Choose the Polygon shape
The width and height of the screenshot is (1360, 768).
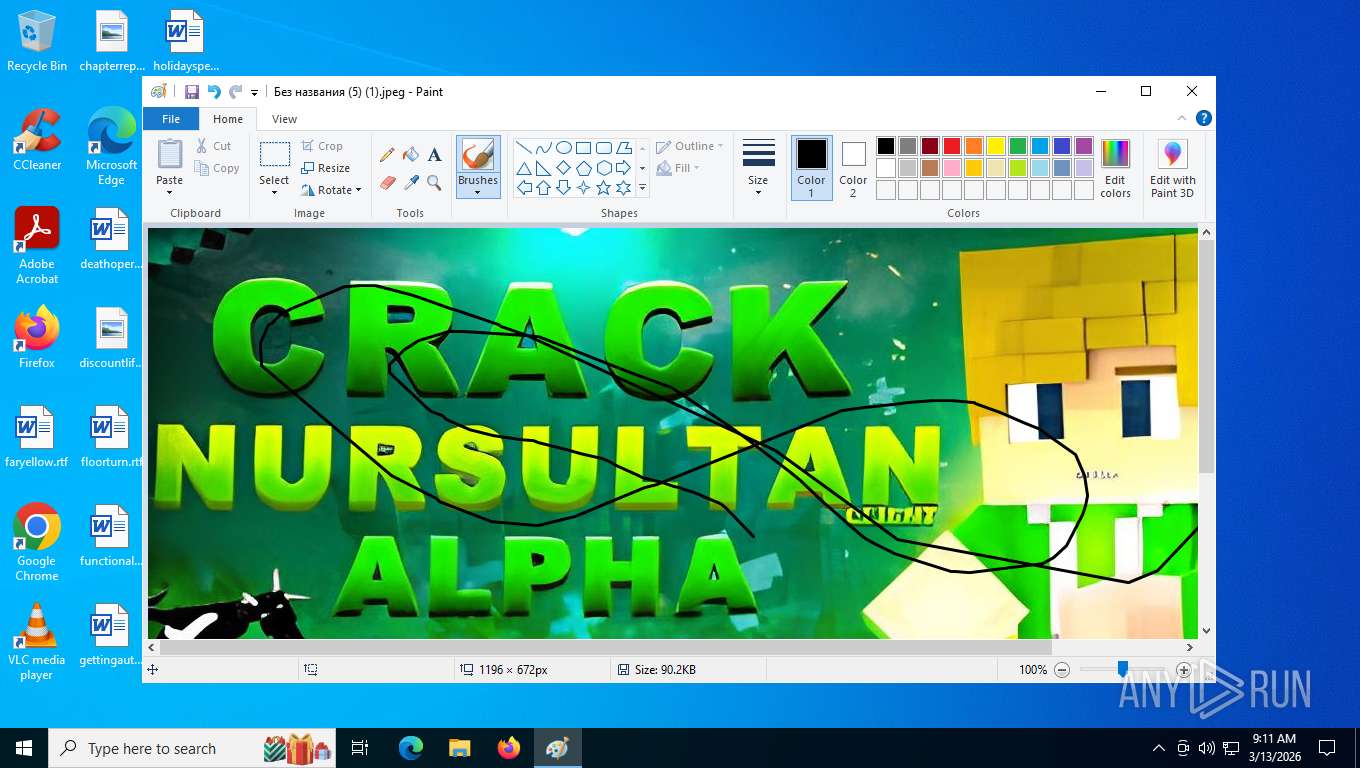click(624, 147)
